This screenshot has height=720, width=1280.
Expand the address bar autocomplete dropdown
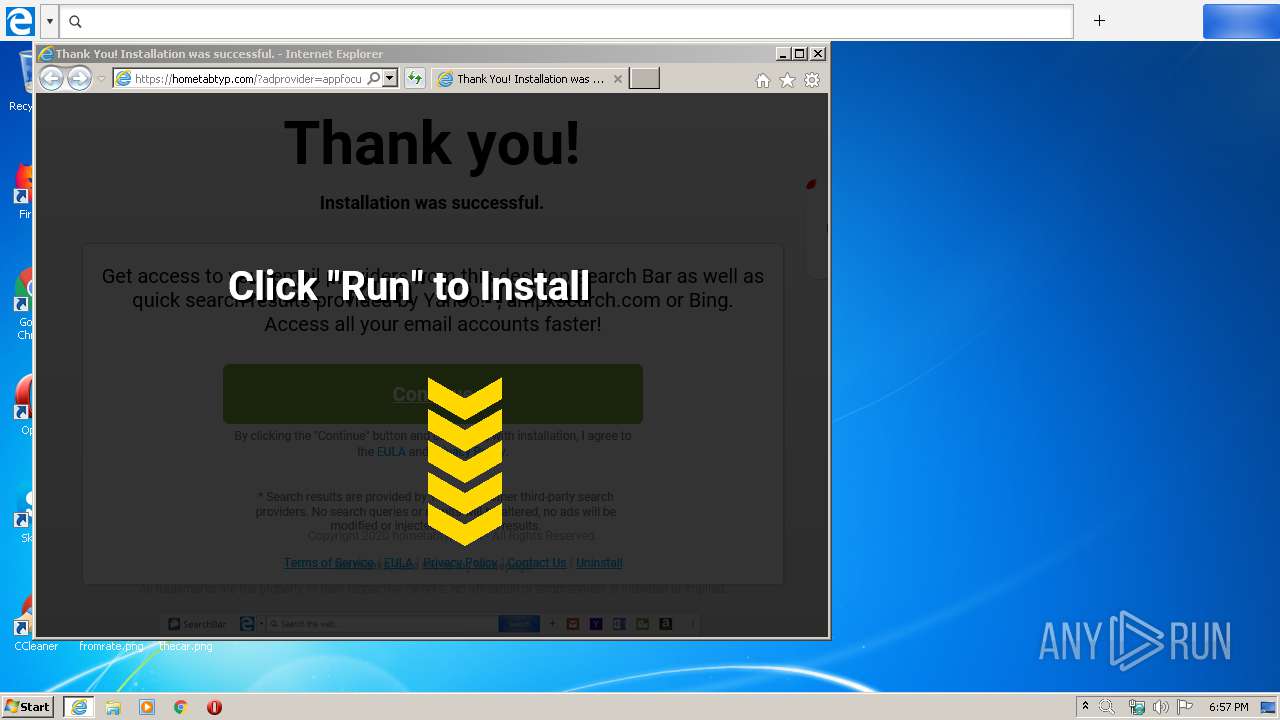(390, 79)
